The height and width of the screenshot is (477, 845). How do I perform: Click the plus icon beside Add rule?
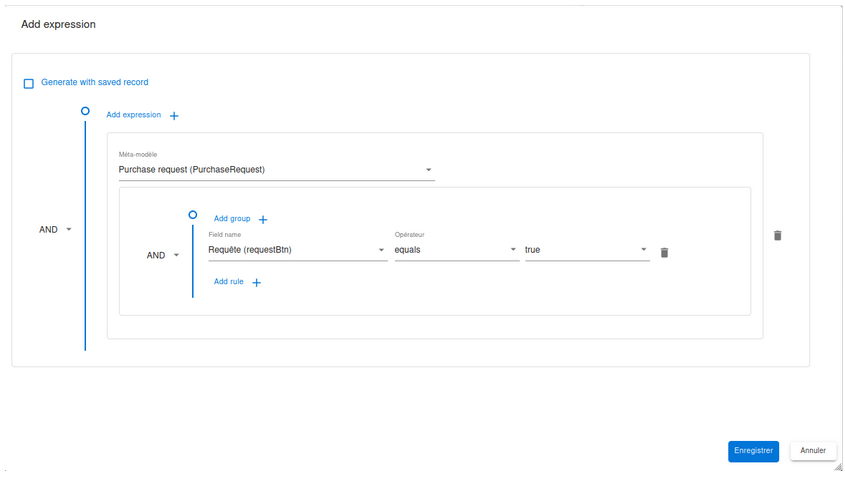pyautogui.click(x=256, y=283)
